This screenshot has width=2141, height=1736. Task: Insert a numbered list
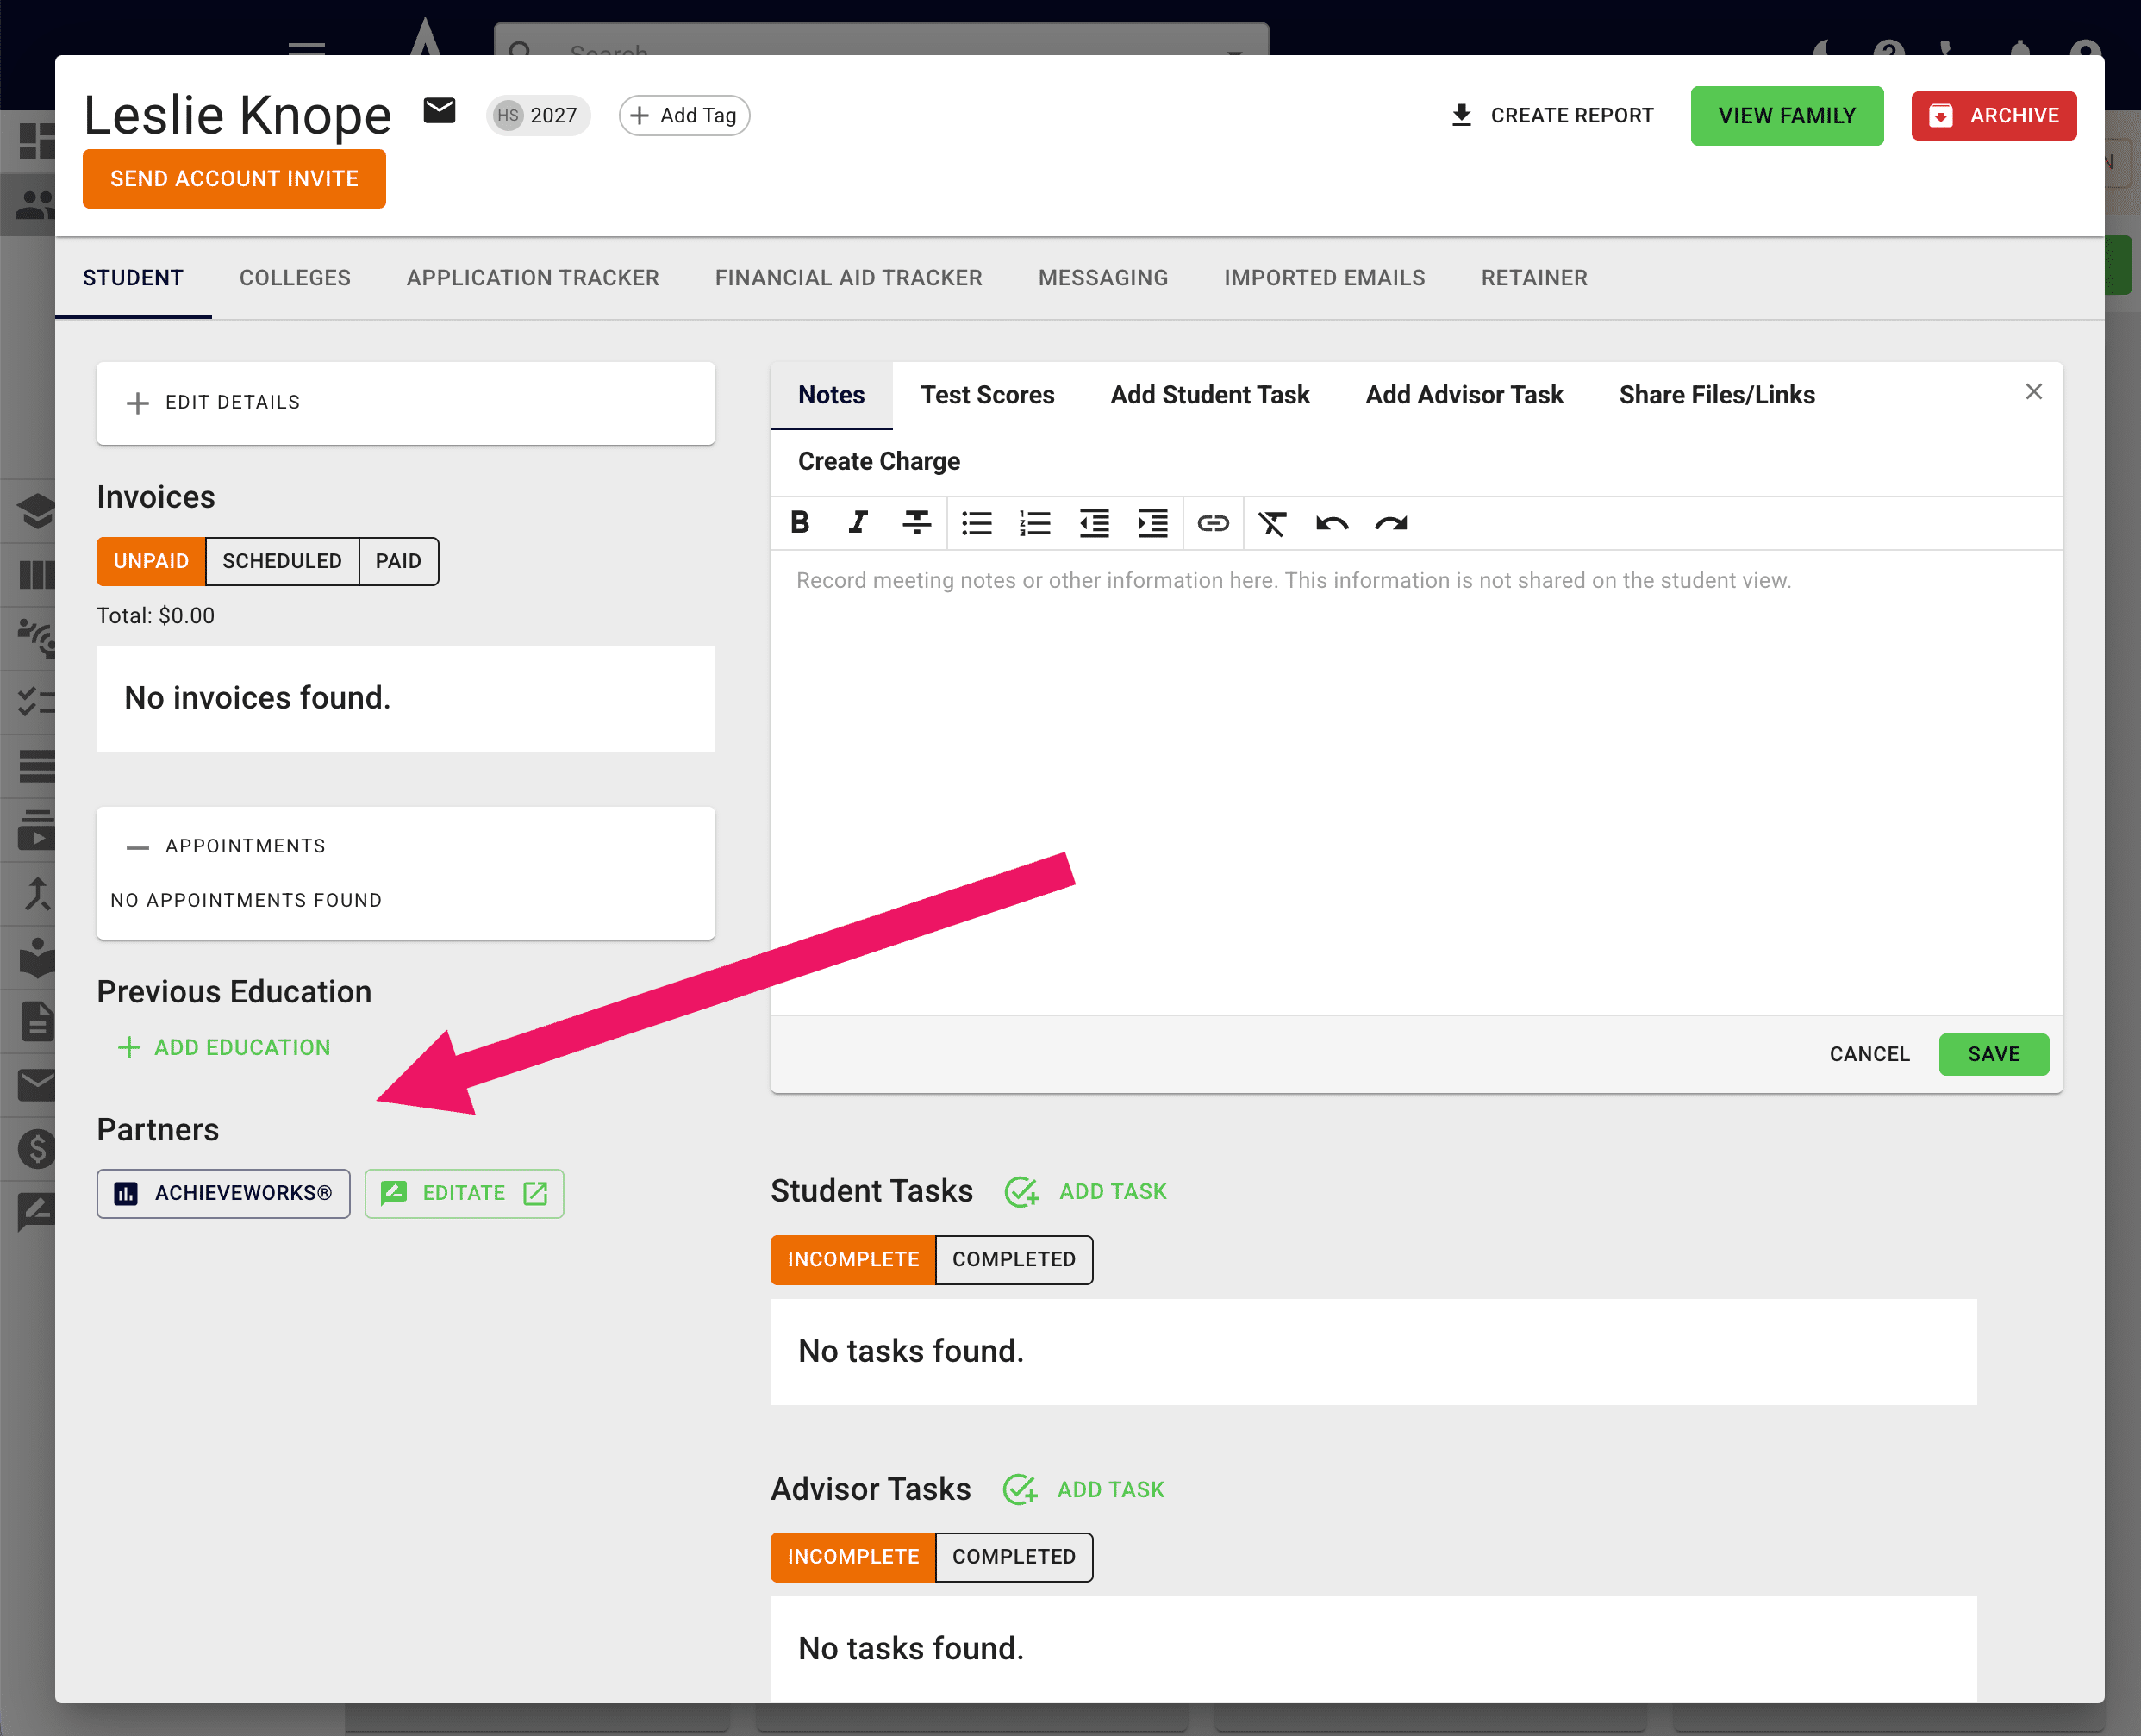tap(1035, 522)
